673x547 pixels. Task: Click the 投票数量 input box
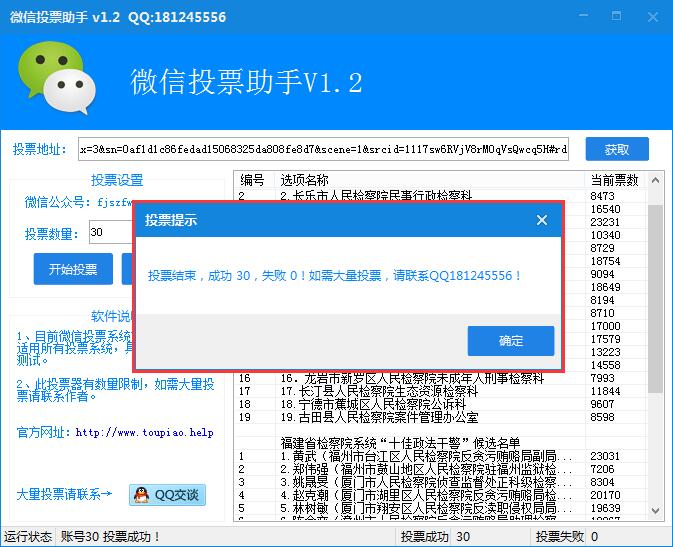click(110, 233)
